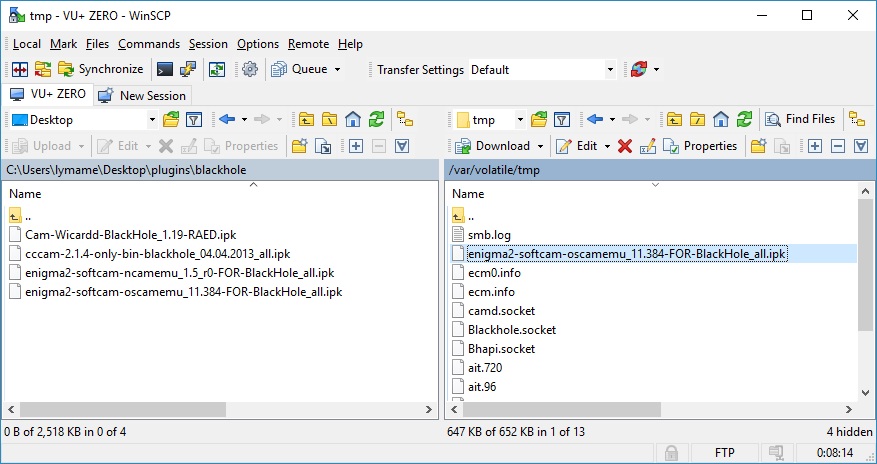Screen dimensions: 877x464
Task: Select smb.log in remote panel
Action: 482,235
